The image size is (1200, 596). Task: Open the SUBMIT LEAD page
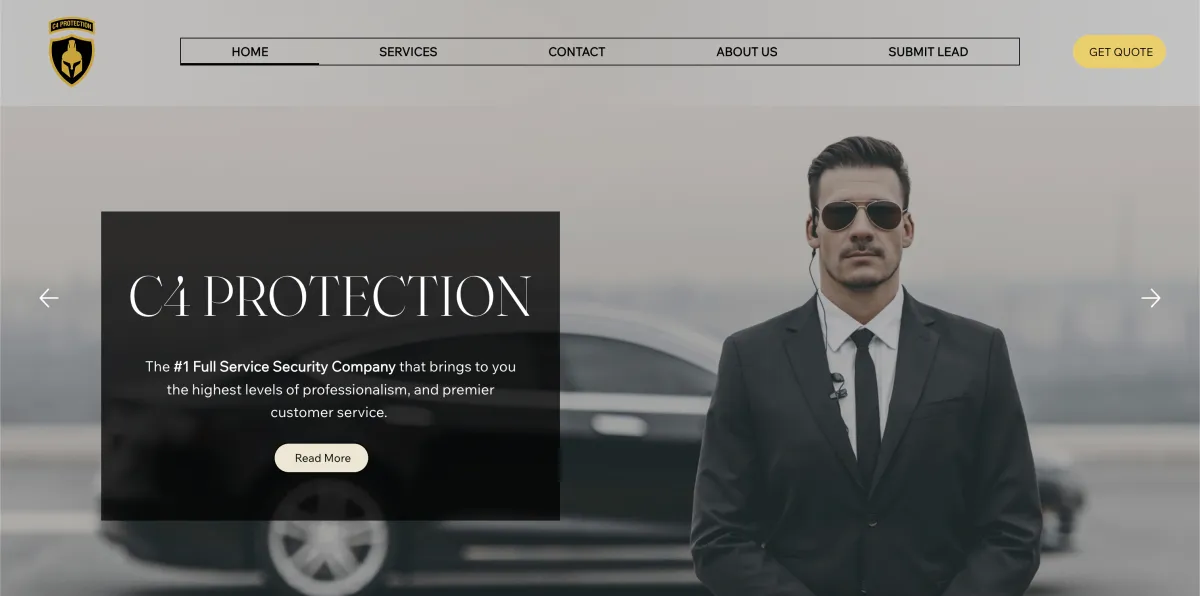(x=928, y=52)
